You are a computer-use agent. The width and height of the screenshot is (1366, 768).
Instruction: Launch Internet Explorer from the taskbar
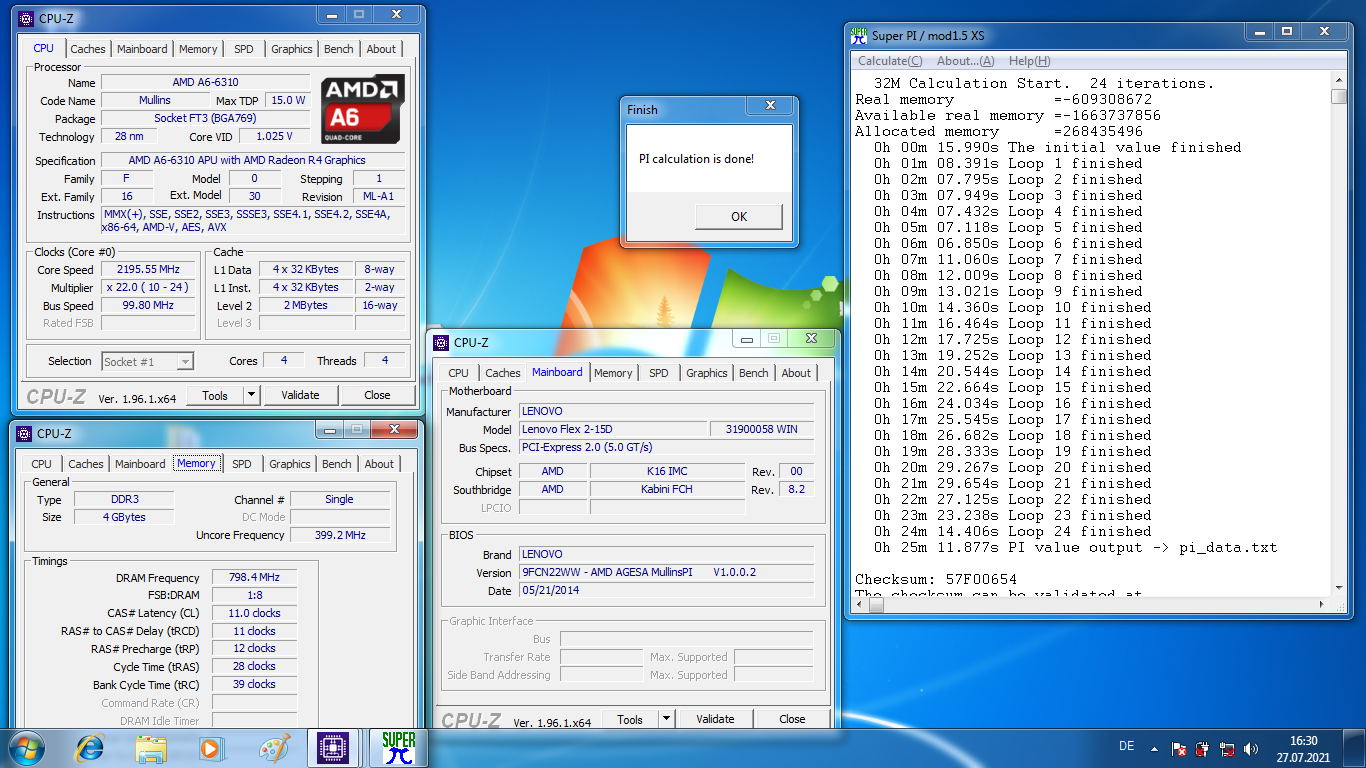coord(91,747)
